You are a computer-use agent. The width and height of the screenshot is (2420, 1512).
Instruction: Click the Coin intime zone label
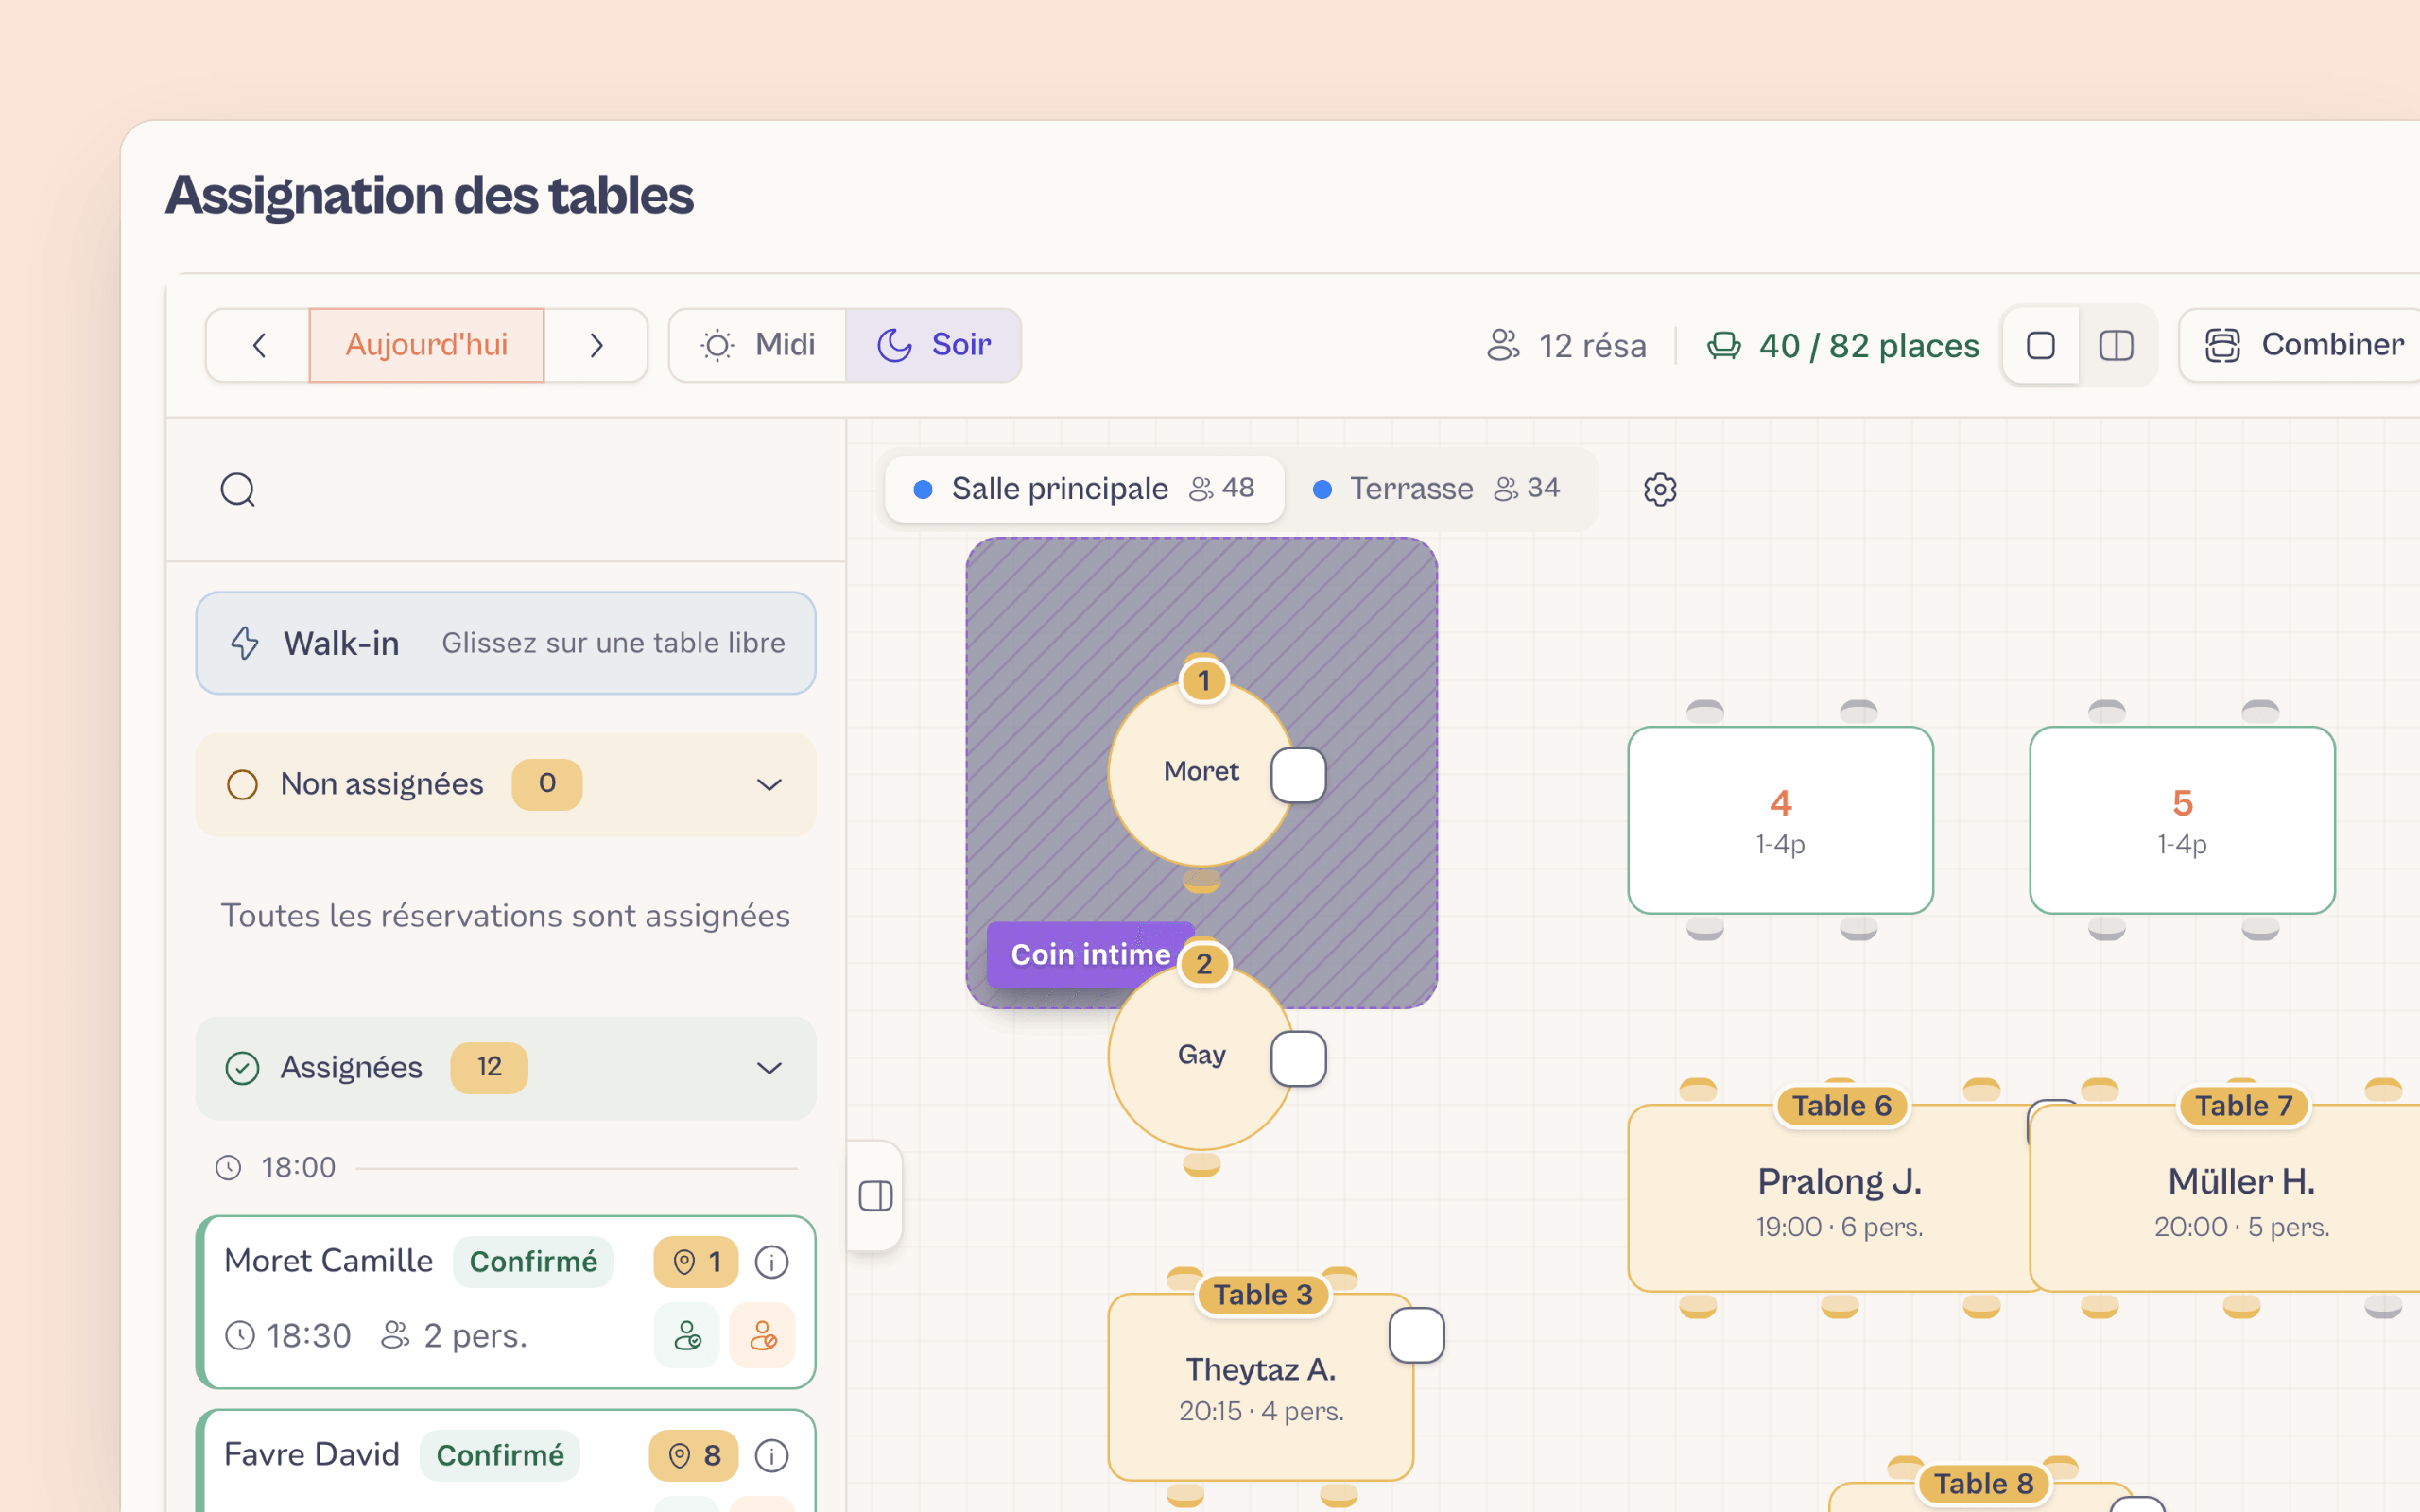1090,955
